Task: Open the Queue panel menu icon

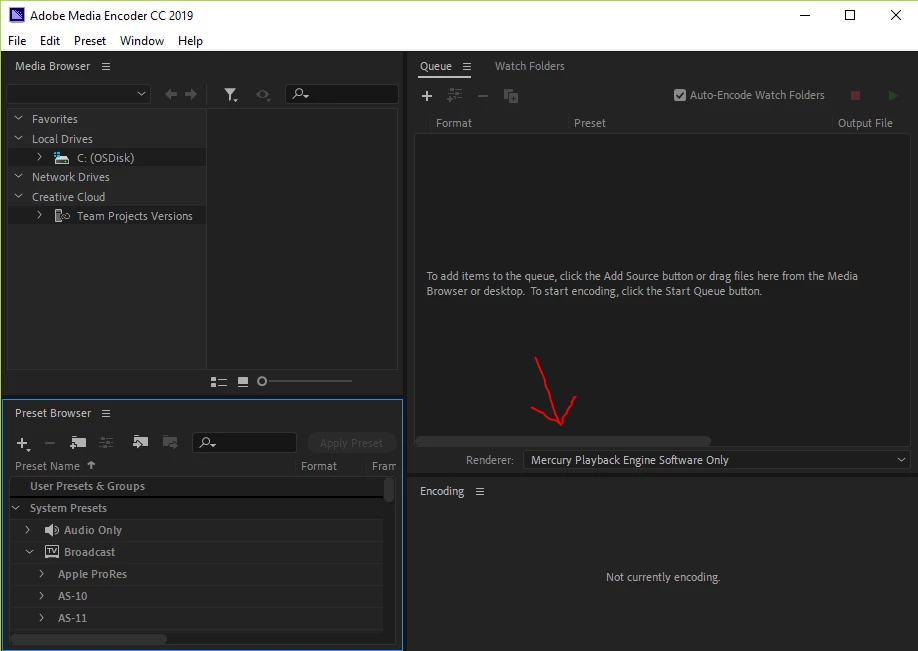Action: (467, 66)
